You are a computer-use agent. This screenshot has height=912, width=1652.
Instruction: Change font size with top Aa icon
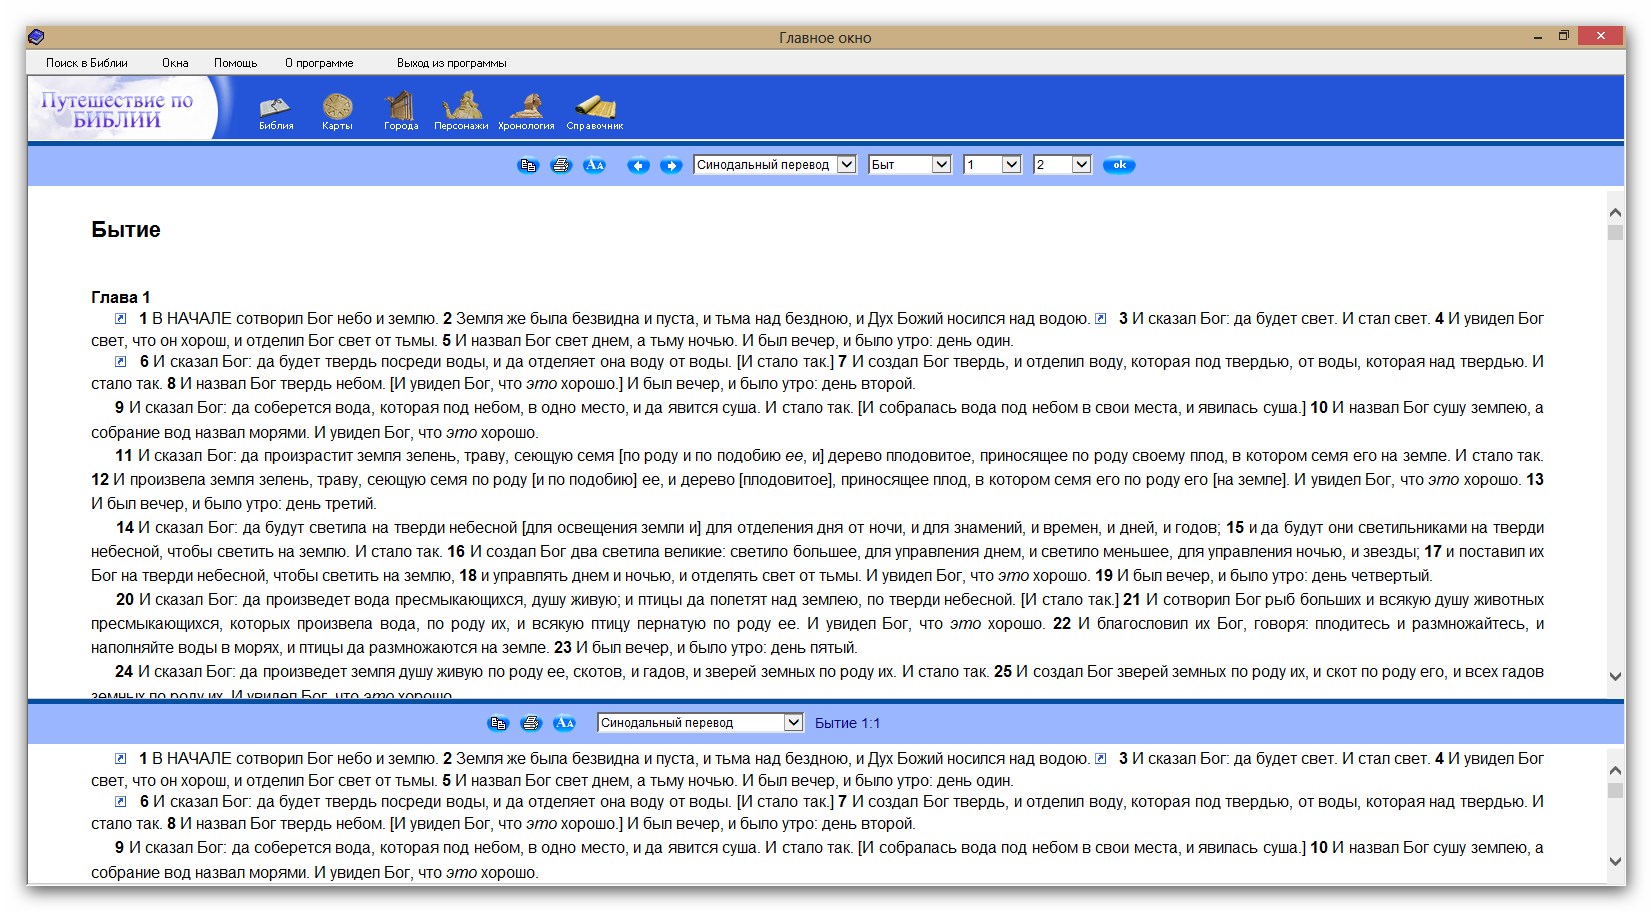point(594,166)
